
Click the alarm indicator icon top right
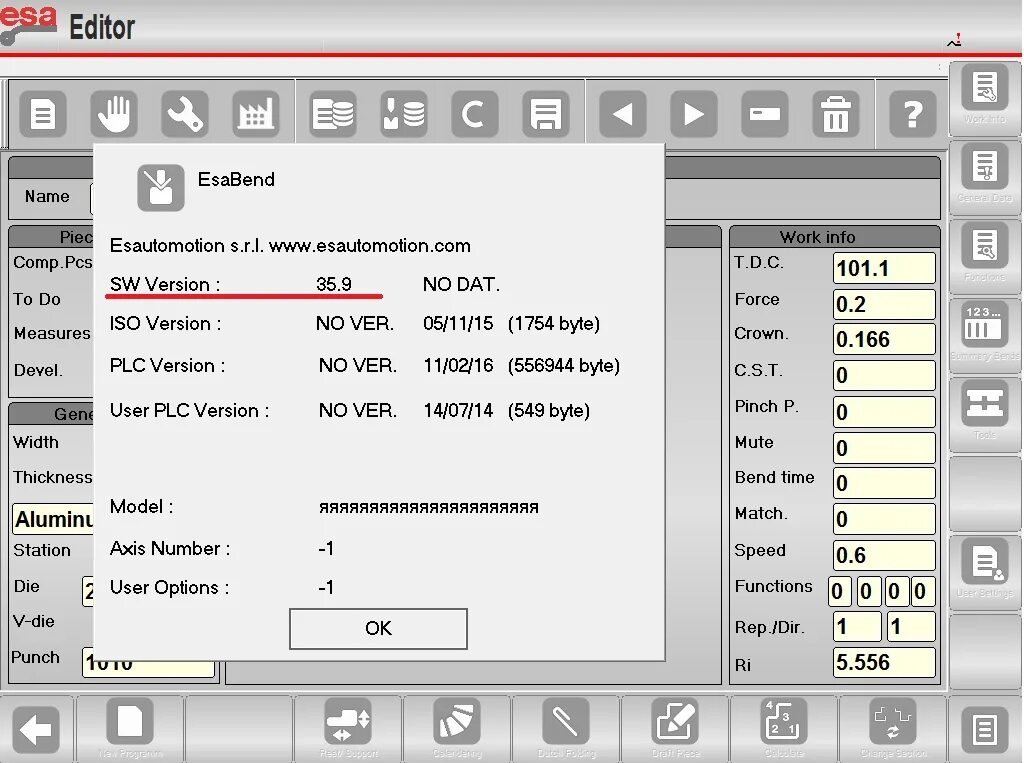[x=955, y=41]
